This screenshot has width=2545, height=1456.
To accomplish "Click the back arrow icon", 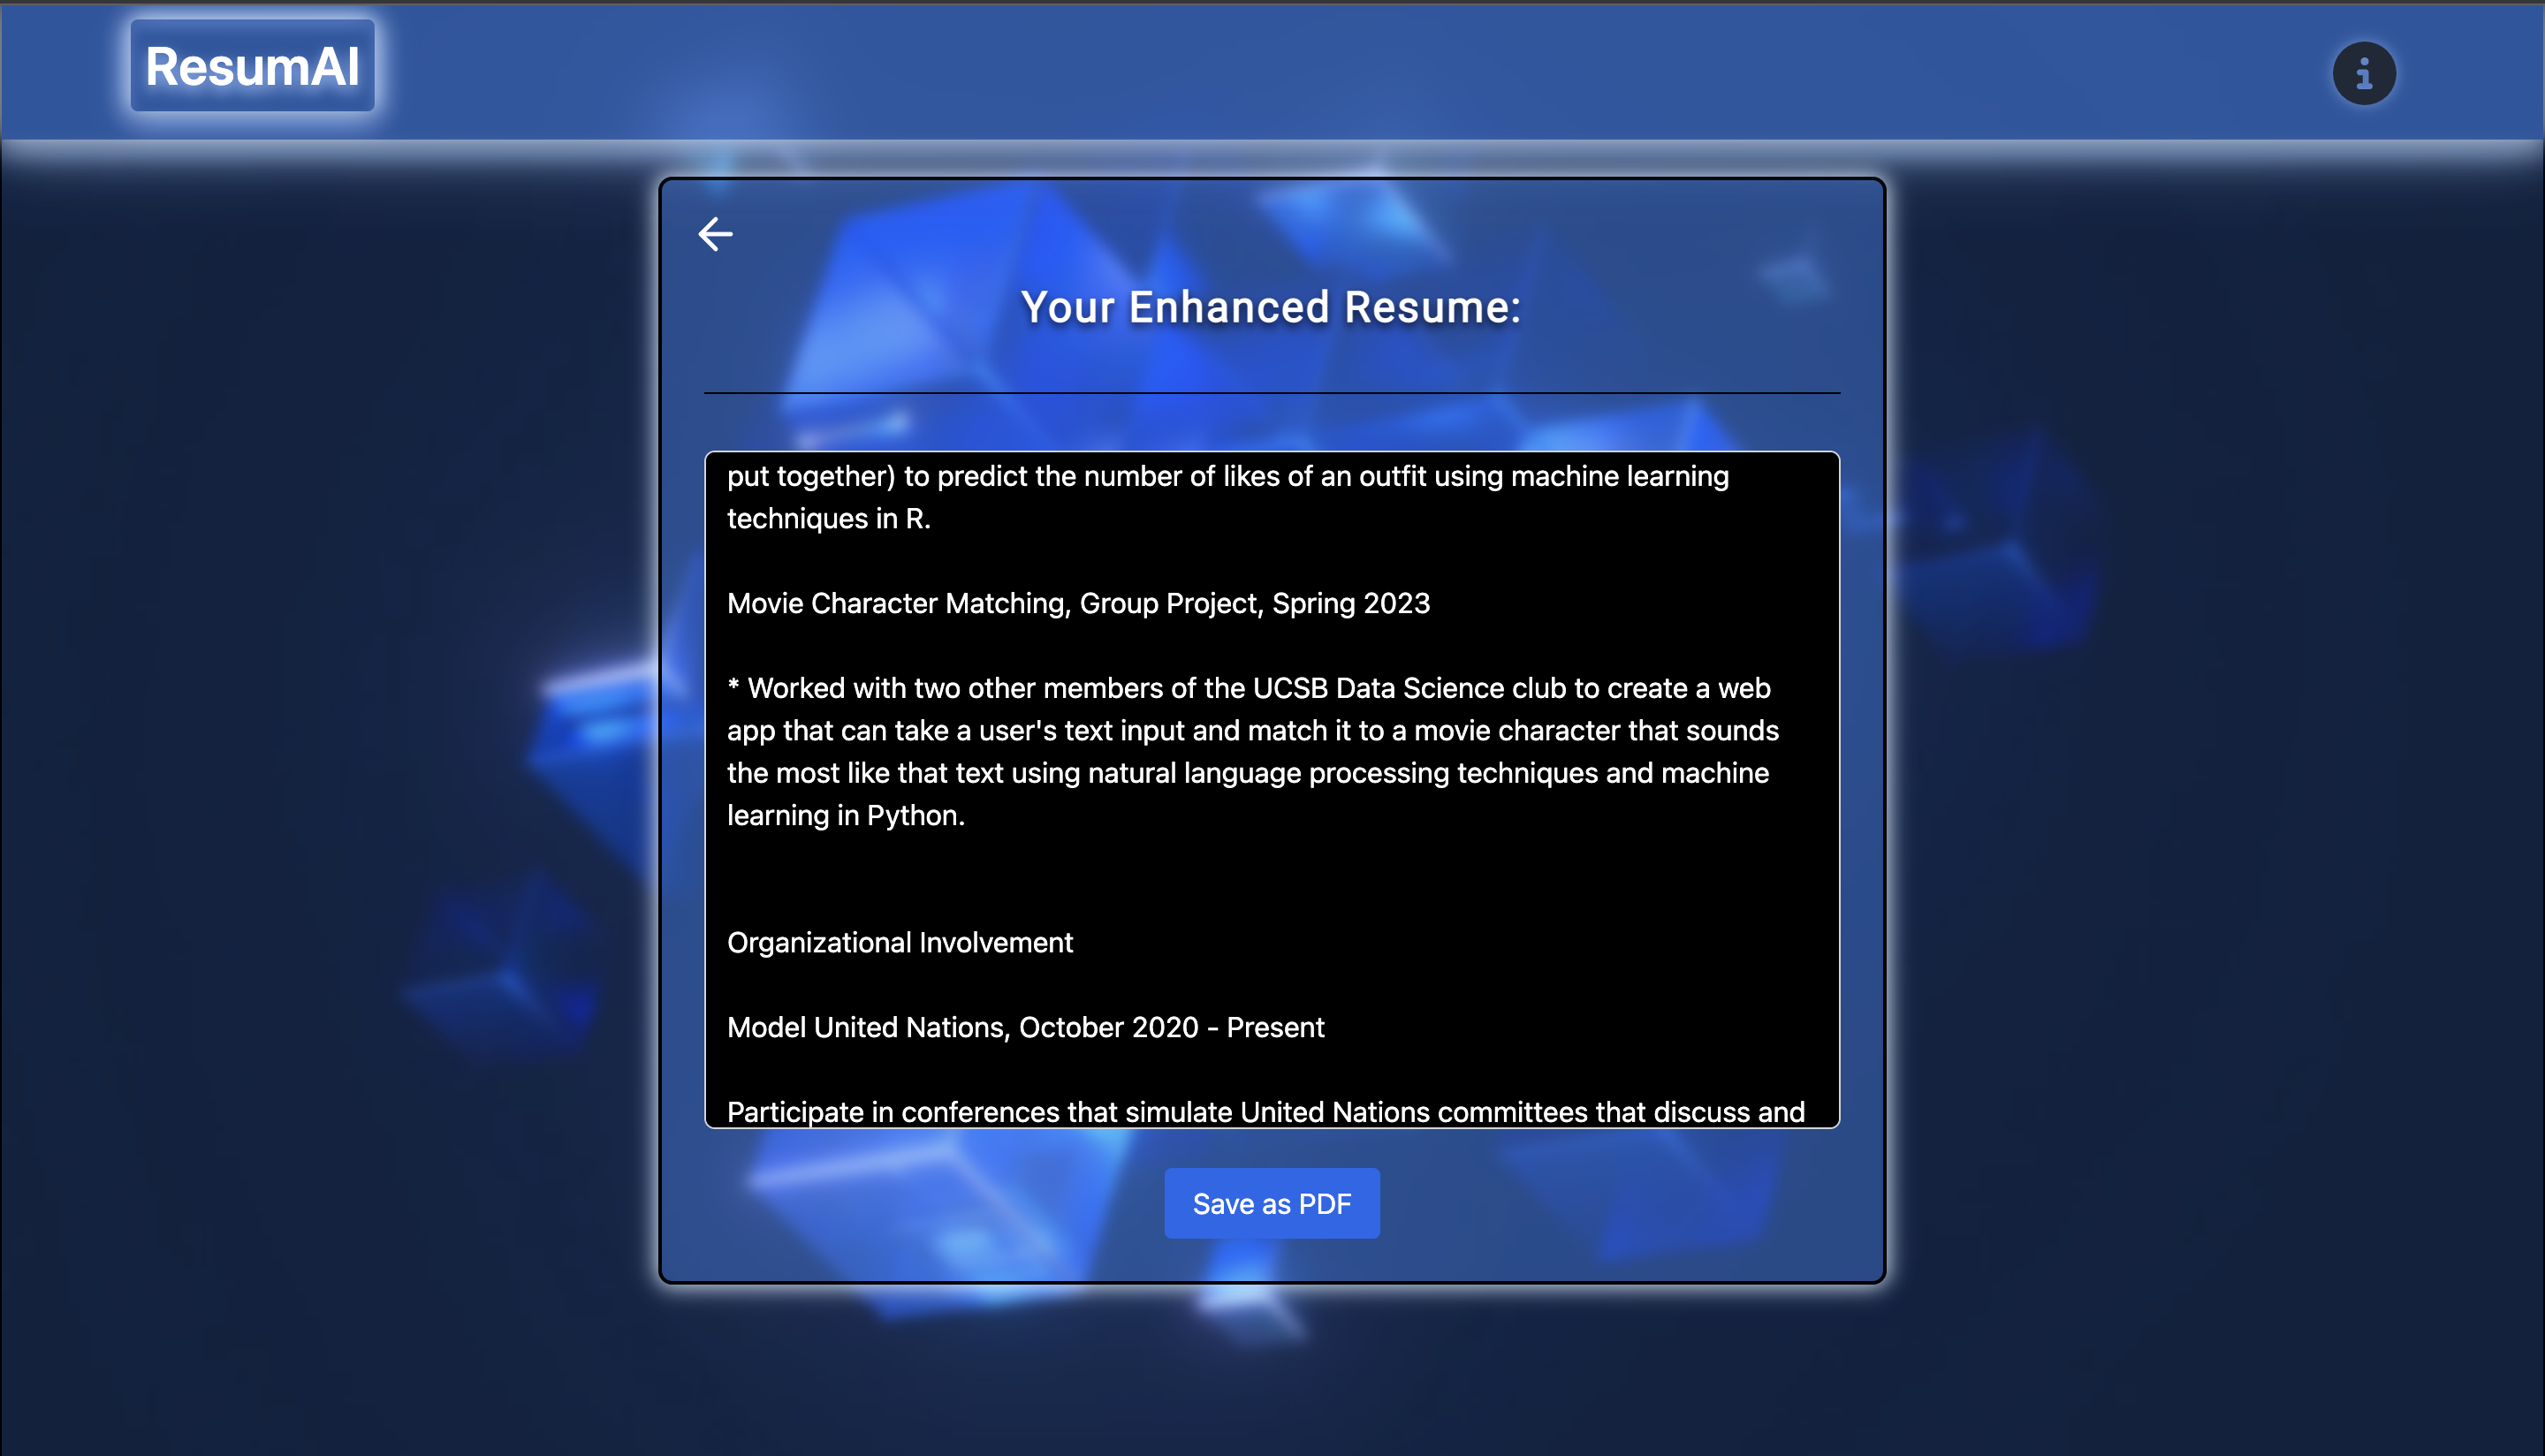I will tap(715, 234).
